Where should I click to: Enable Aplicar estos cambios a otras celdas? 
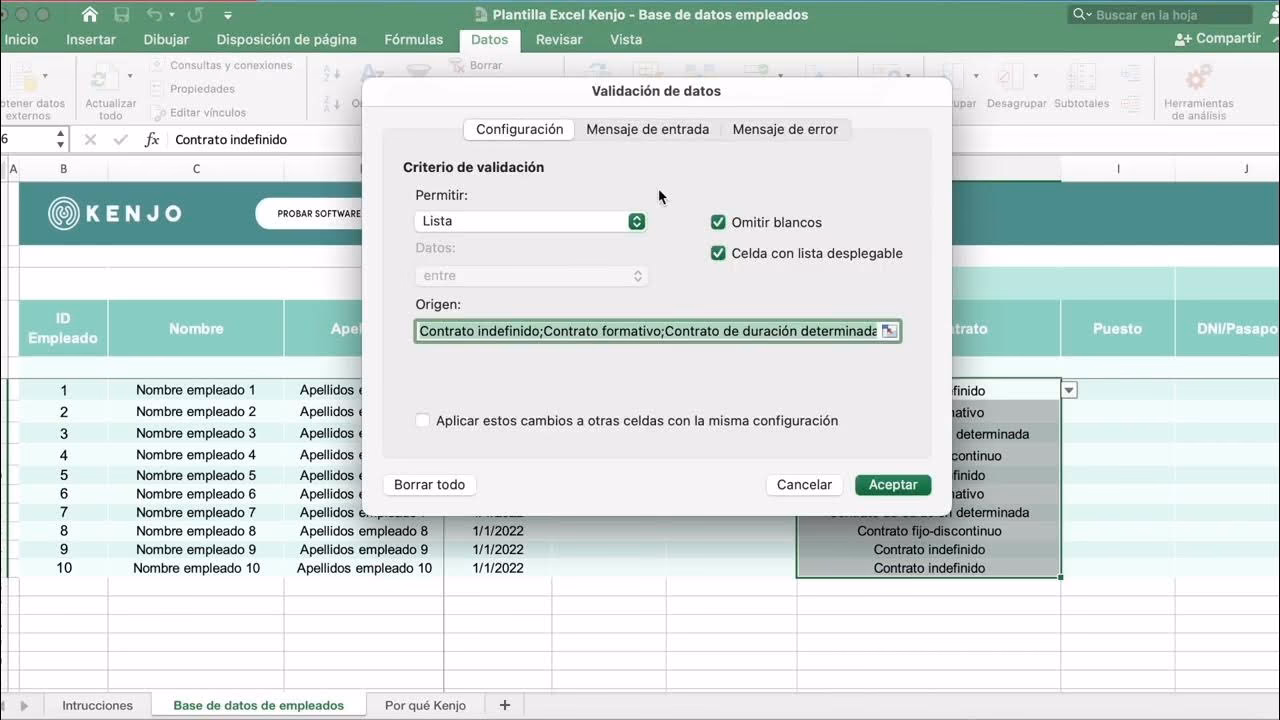click(423, 421)
